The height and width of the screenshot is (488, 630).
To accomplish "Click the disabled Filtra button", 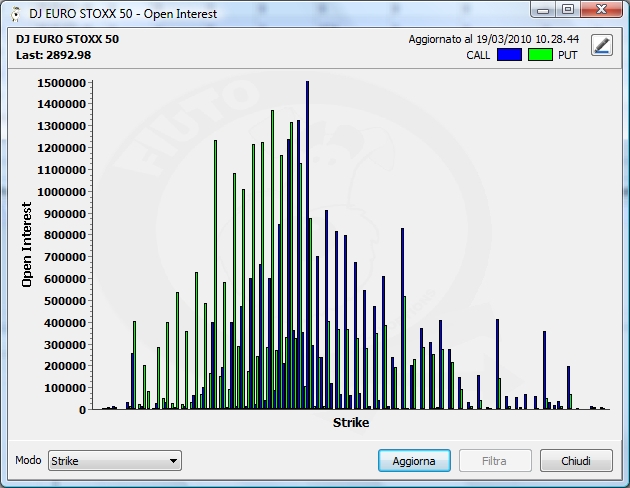I will 495,461.
